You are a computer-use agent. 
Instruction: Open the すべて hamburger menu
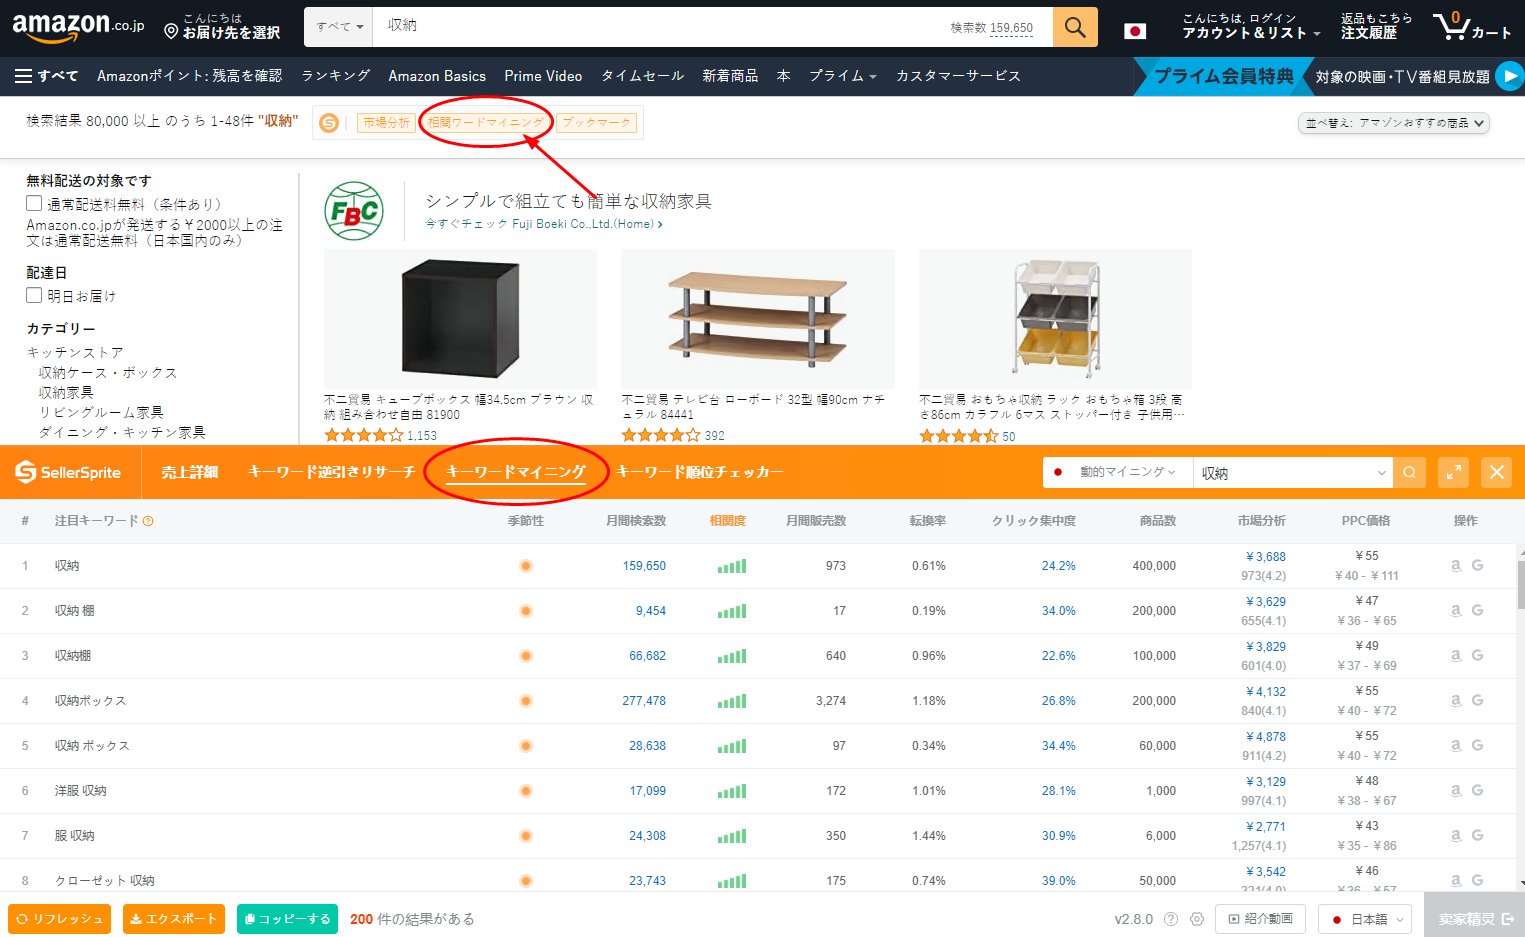pos(46,76)
